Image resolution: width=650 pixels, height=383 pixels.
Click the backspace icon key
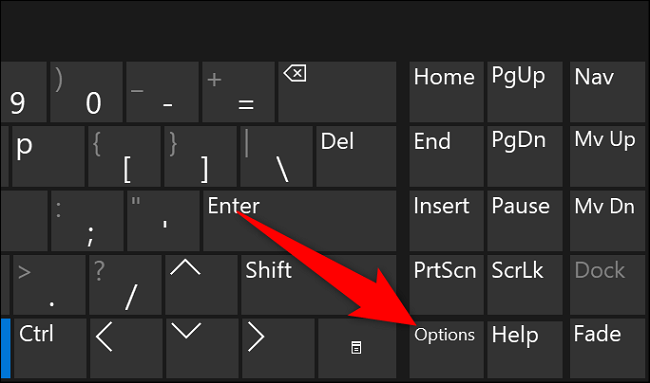tap(337, 92)
